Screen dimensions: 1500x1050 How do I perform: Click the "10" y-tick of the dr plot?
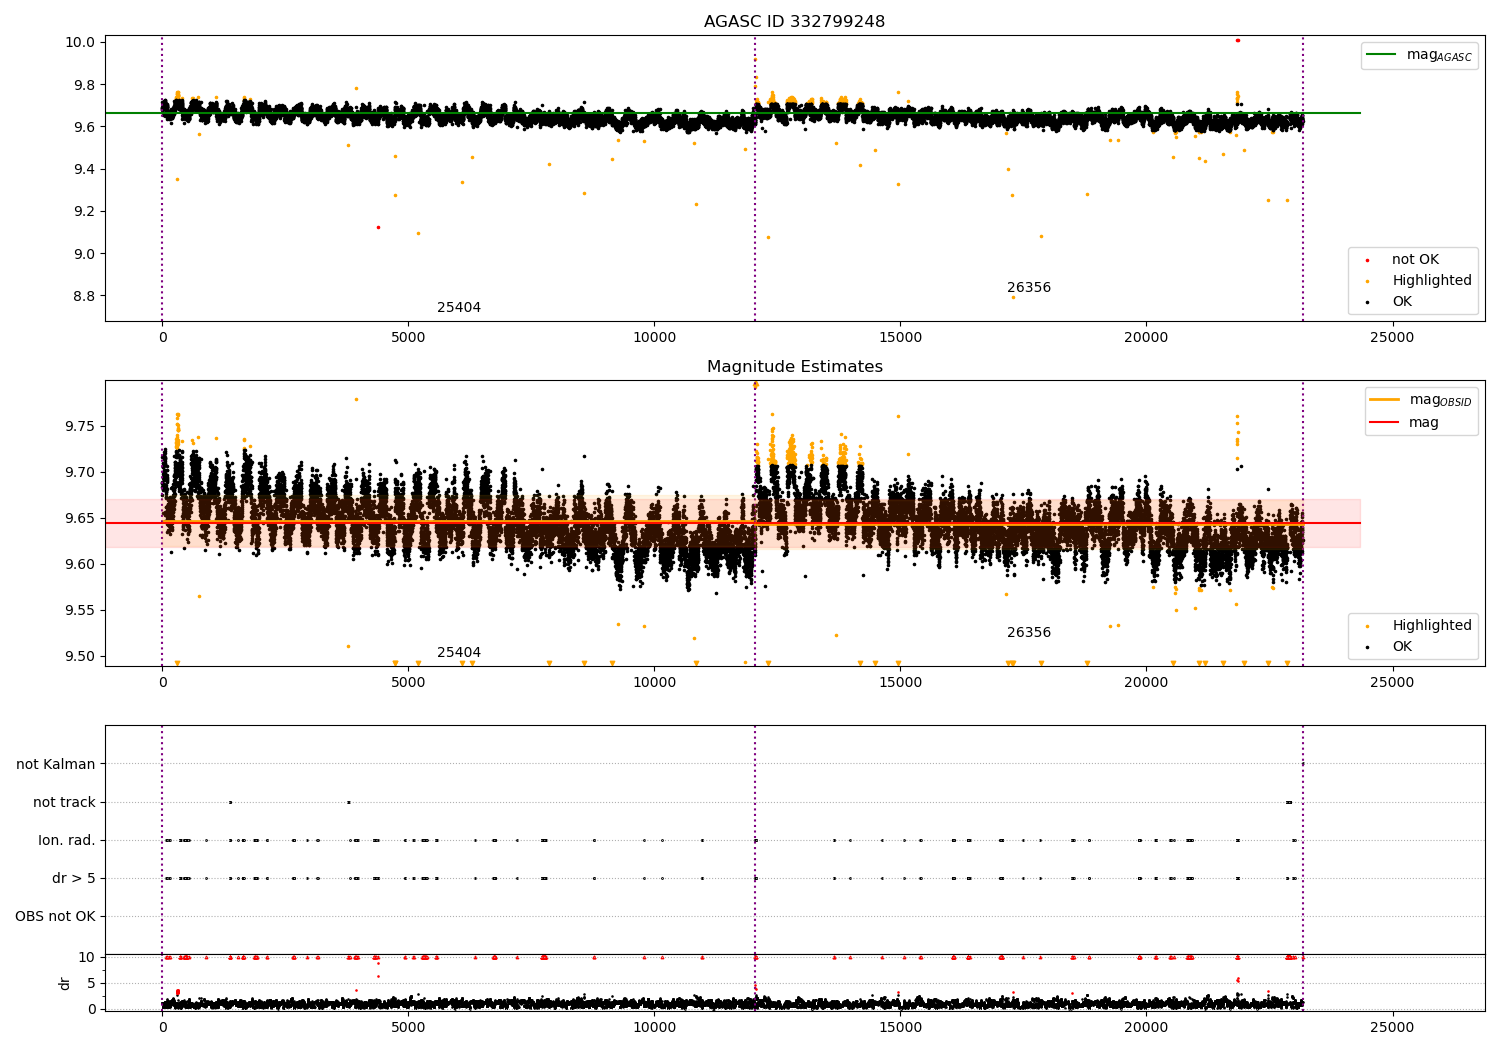click(88, 958)
